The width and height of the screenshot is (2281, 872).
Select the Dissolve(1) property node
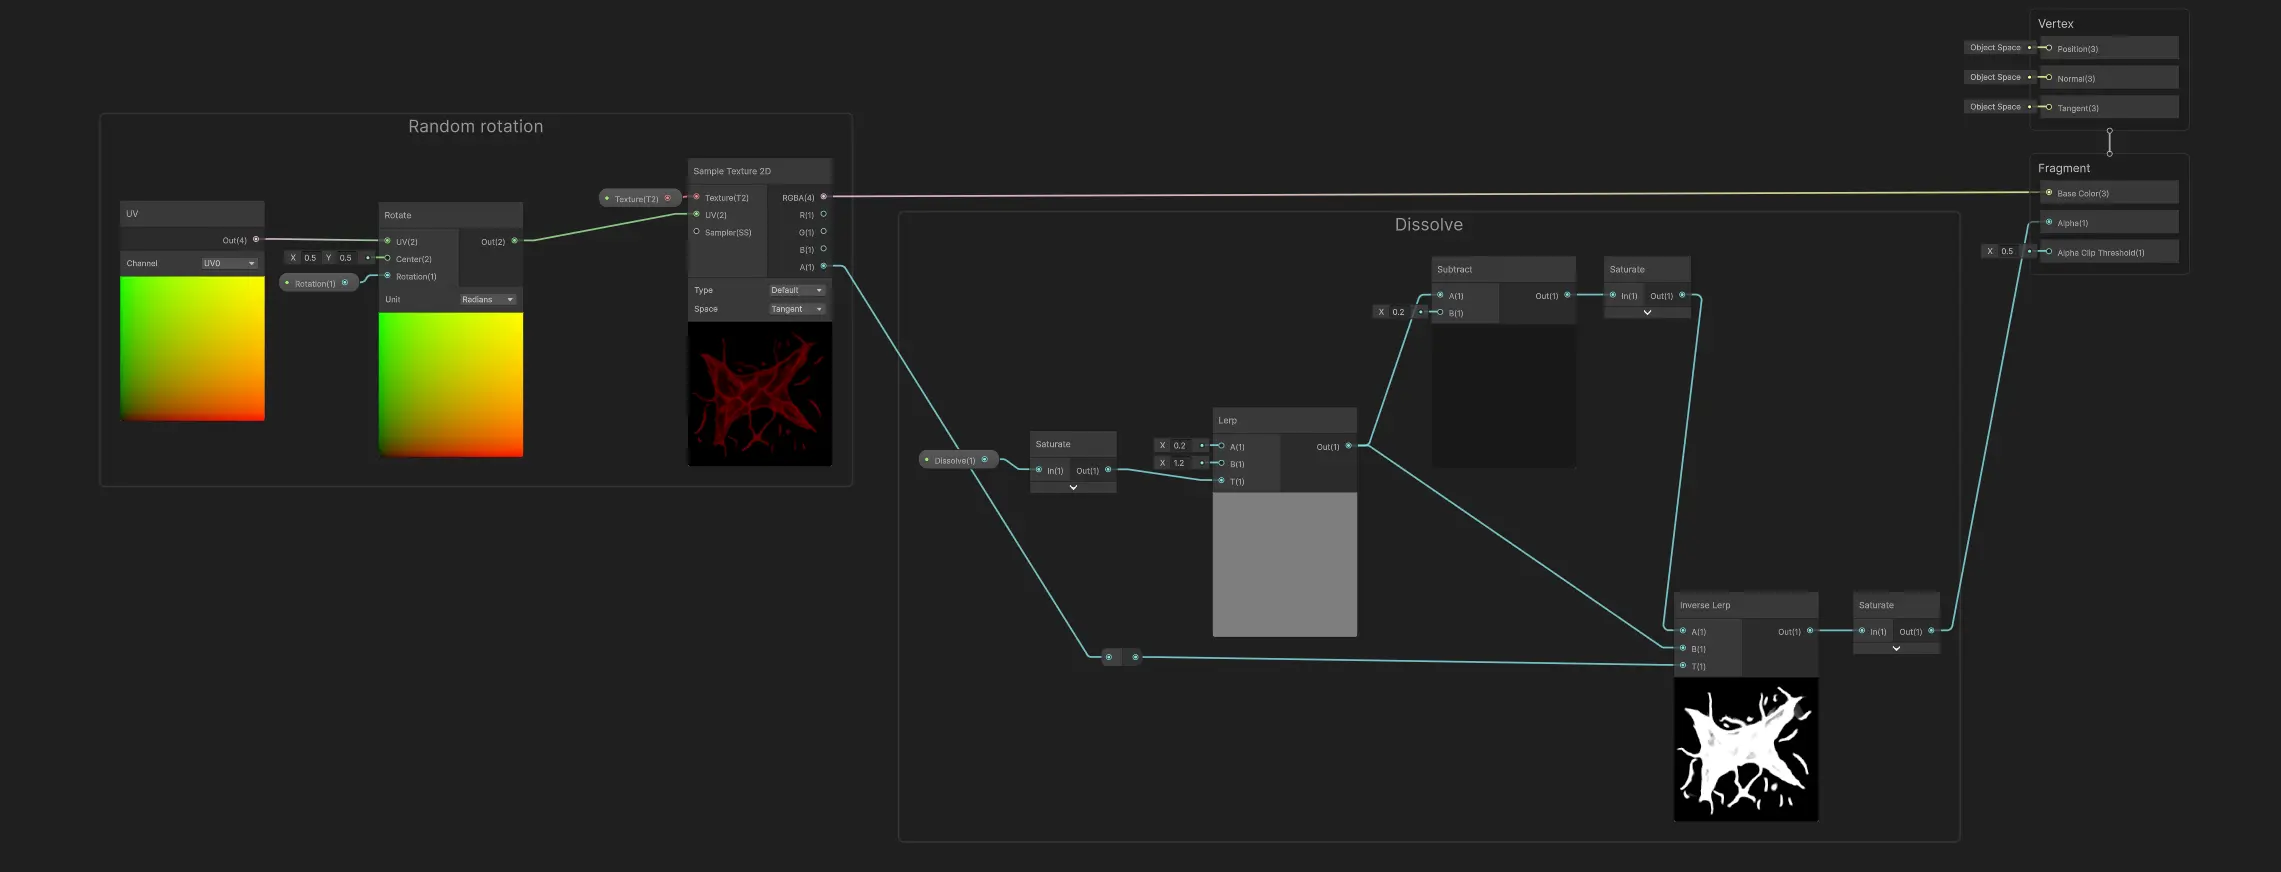click(955, 461)
